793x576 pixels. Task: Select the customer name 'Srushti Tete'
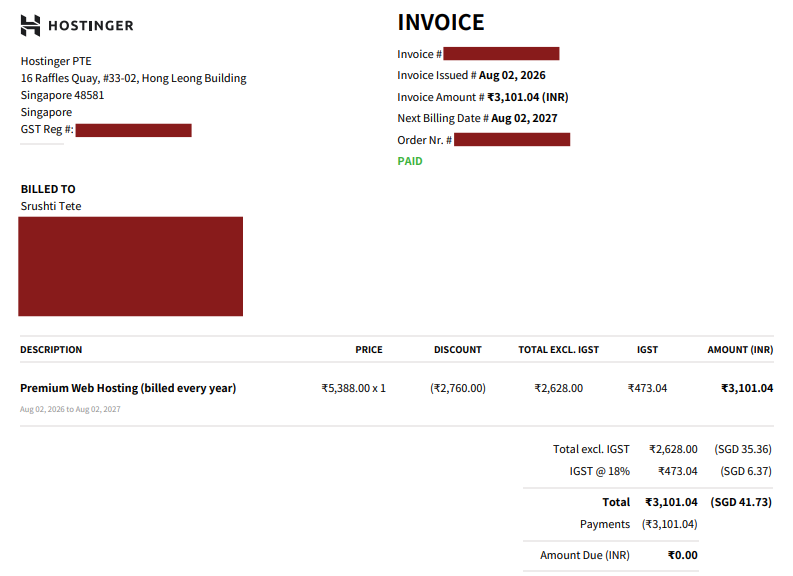coord(51,206)
